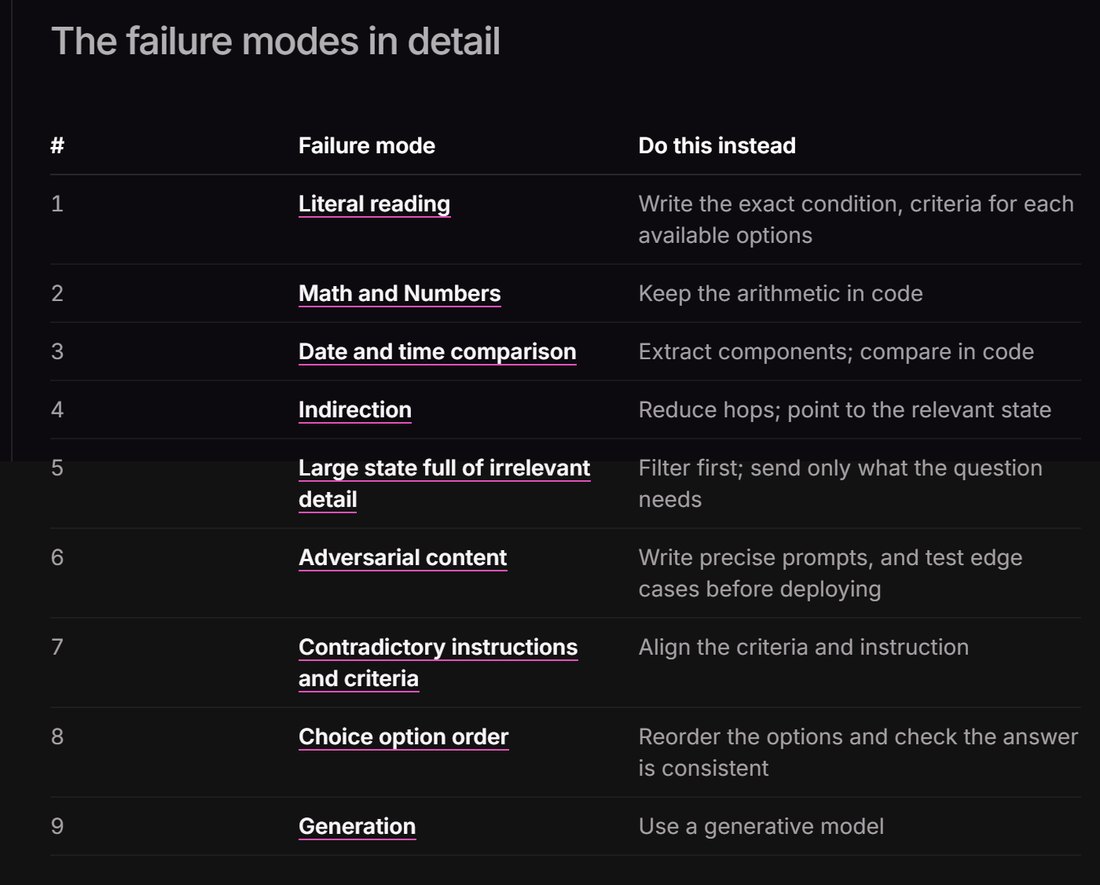Follow the Date and time comparison link
The image size is (1100, 885).
tap(437, 351)
